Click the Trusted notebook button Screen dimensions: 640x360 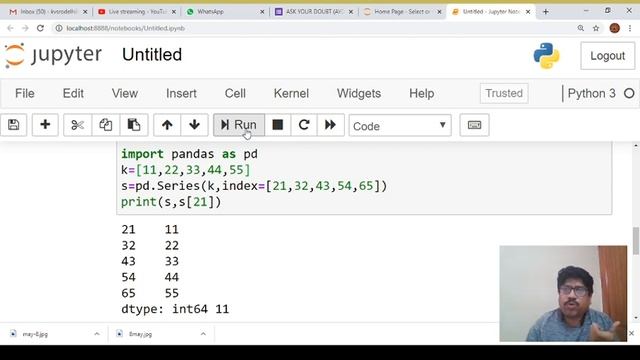point(504,93)
